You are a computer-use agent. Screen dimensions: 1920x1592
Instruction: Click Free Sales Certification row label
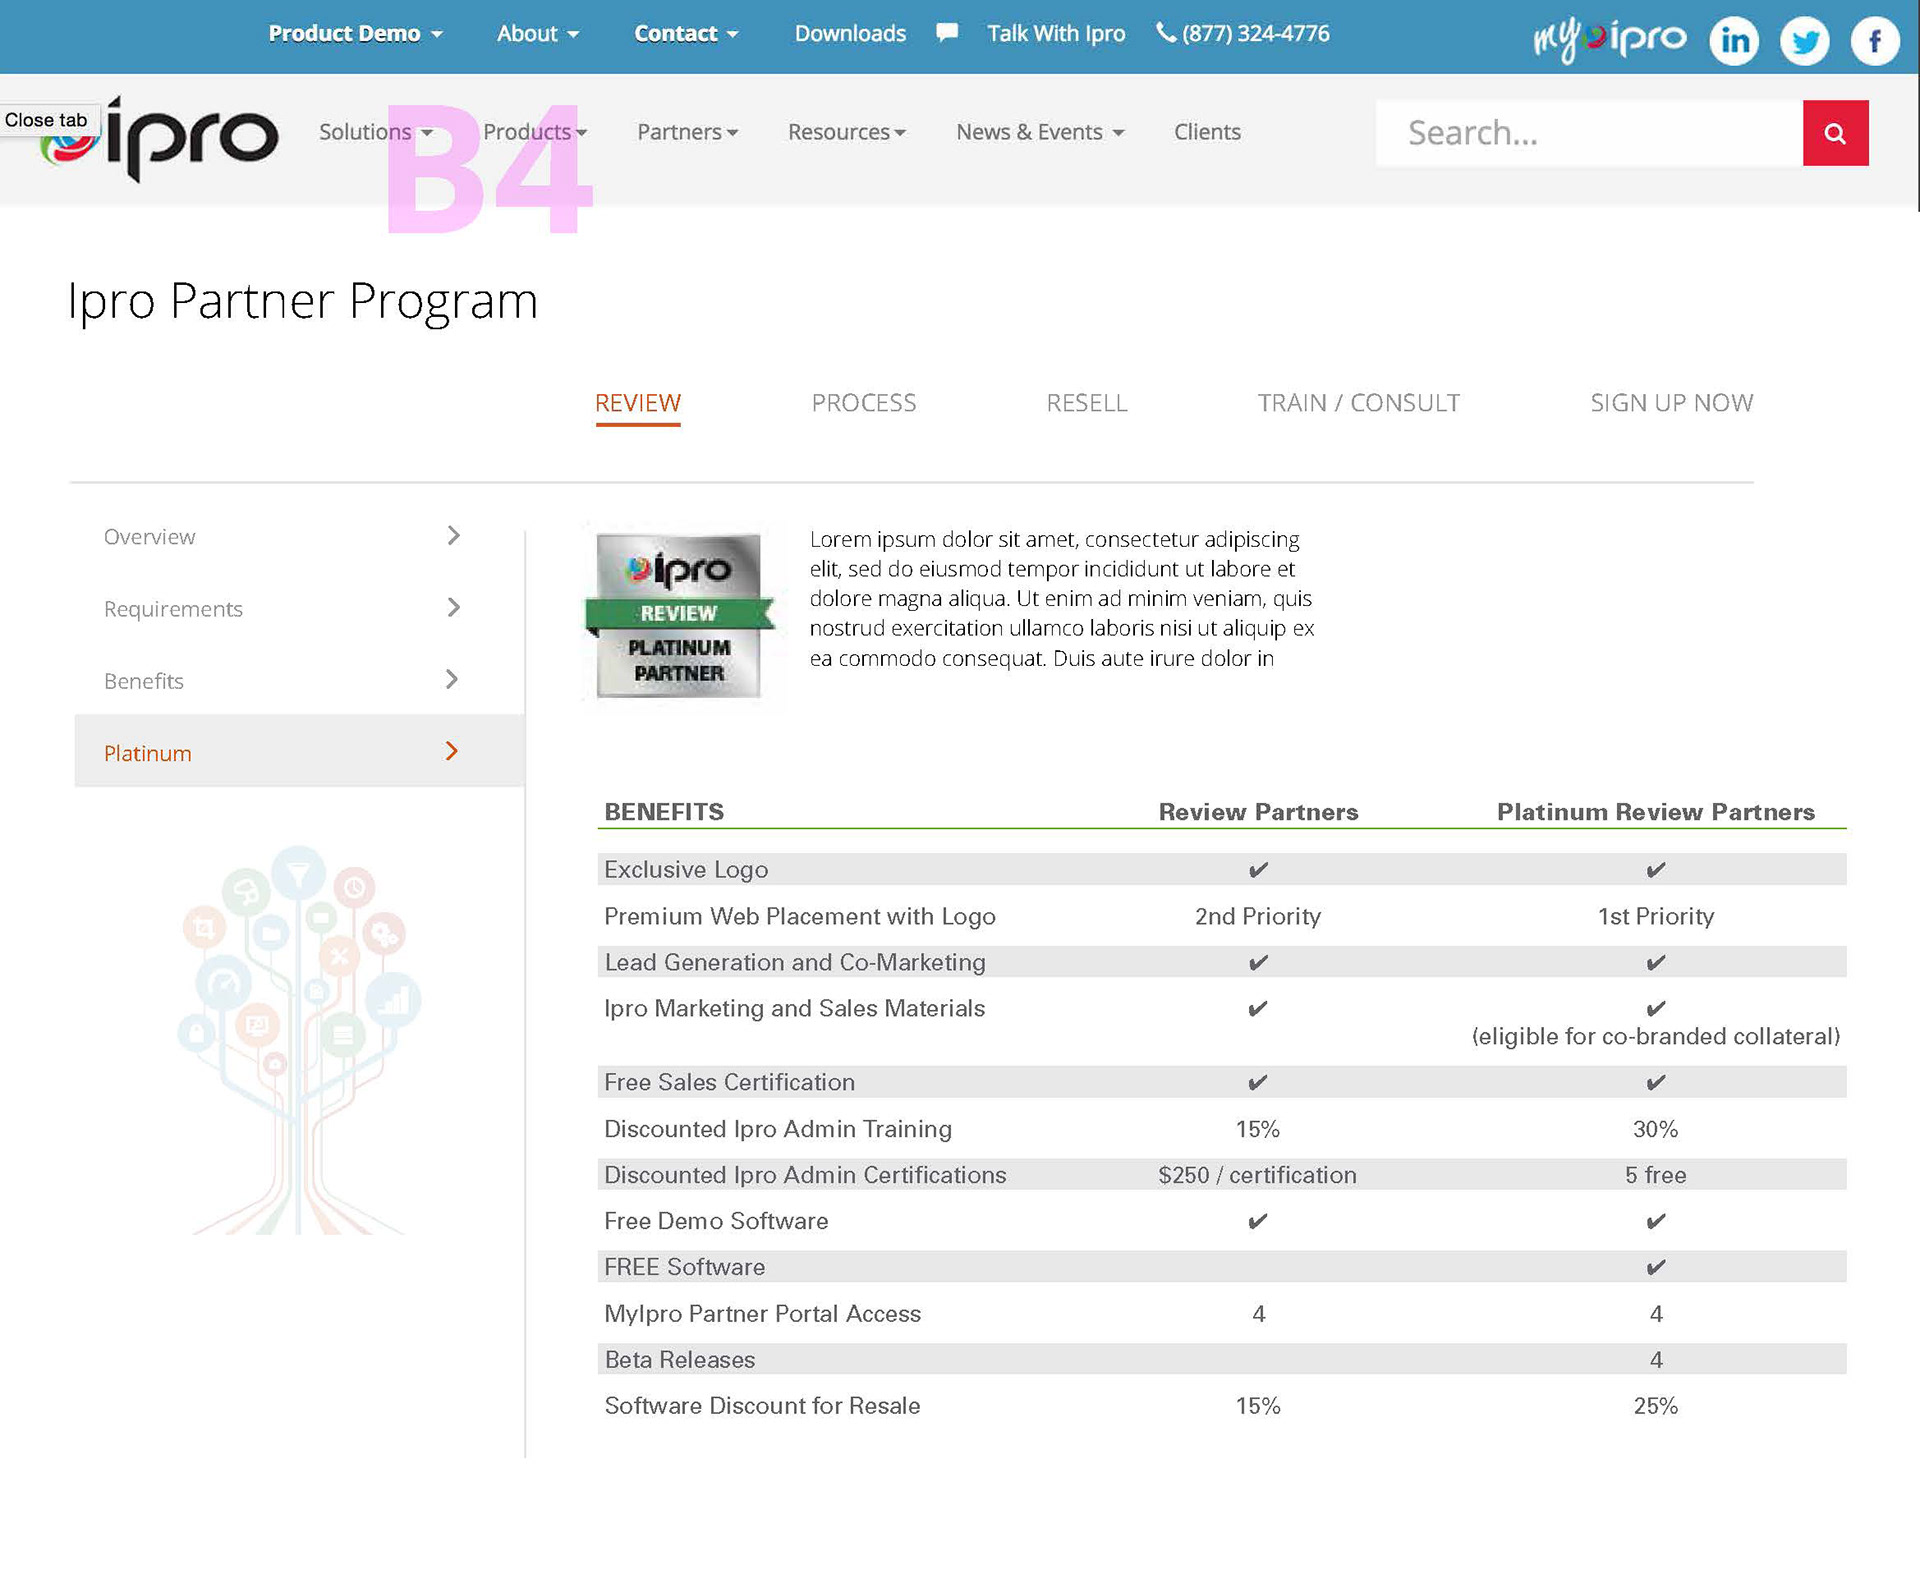[730, 1082]
